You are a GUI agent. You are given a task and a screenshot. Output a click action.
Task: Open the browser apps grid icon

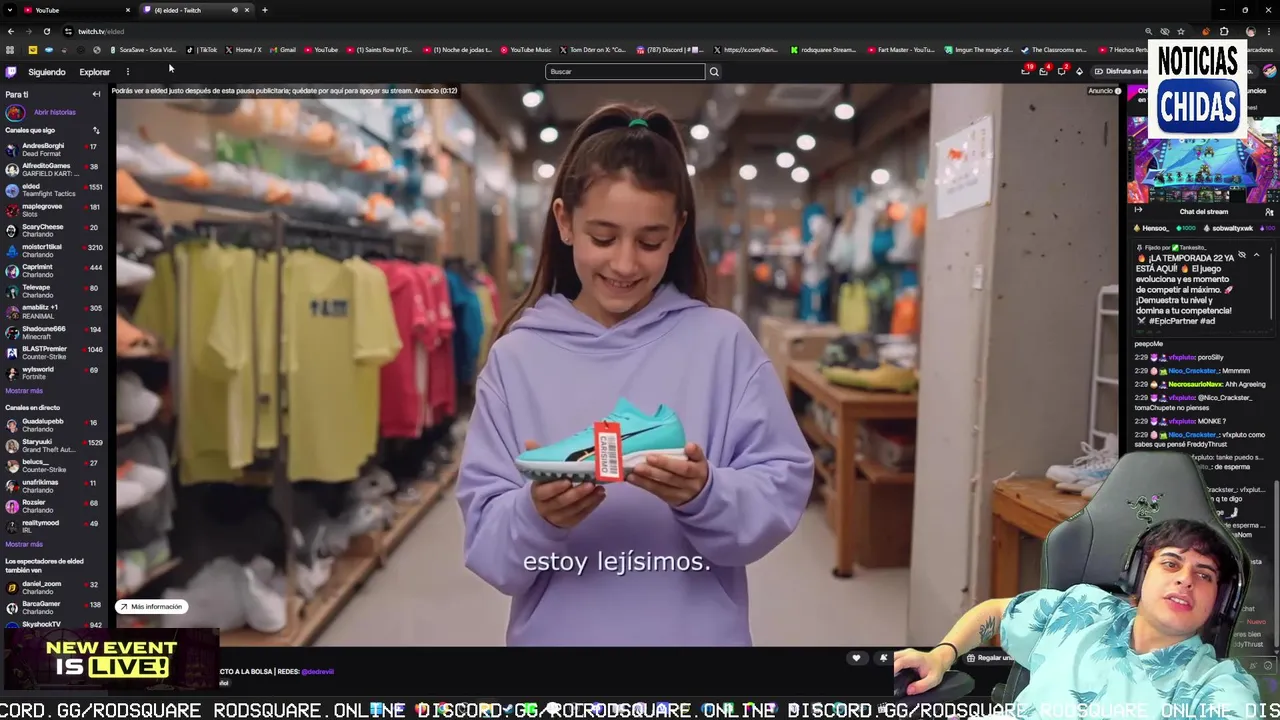click(x=10, y=50)
